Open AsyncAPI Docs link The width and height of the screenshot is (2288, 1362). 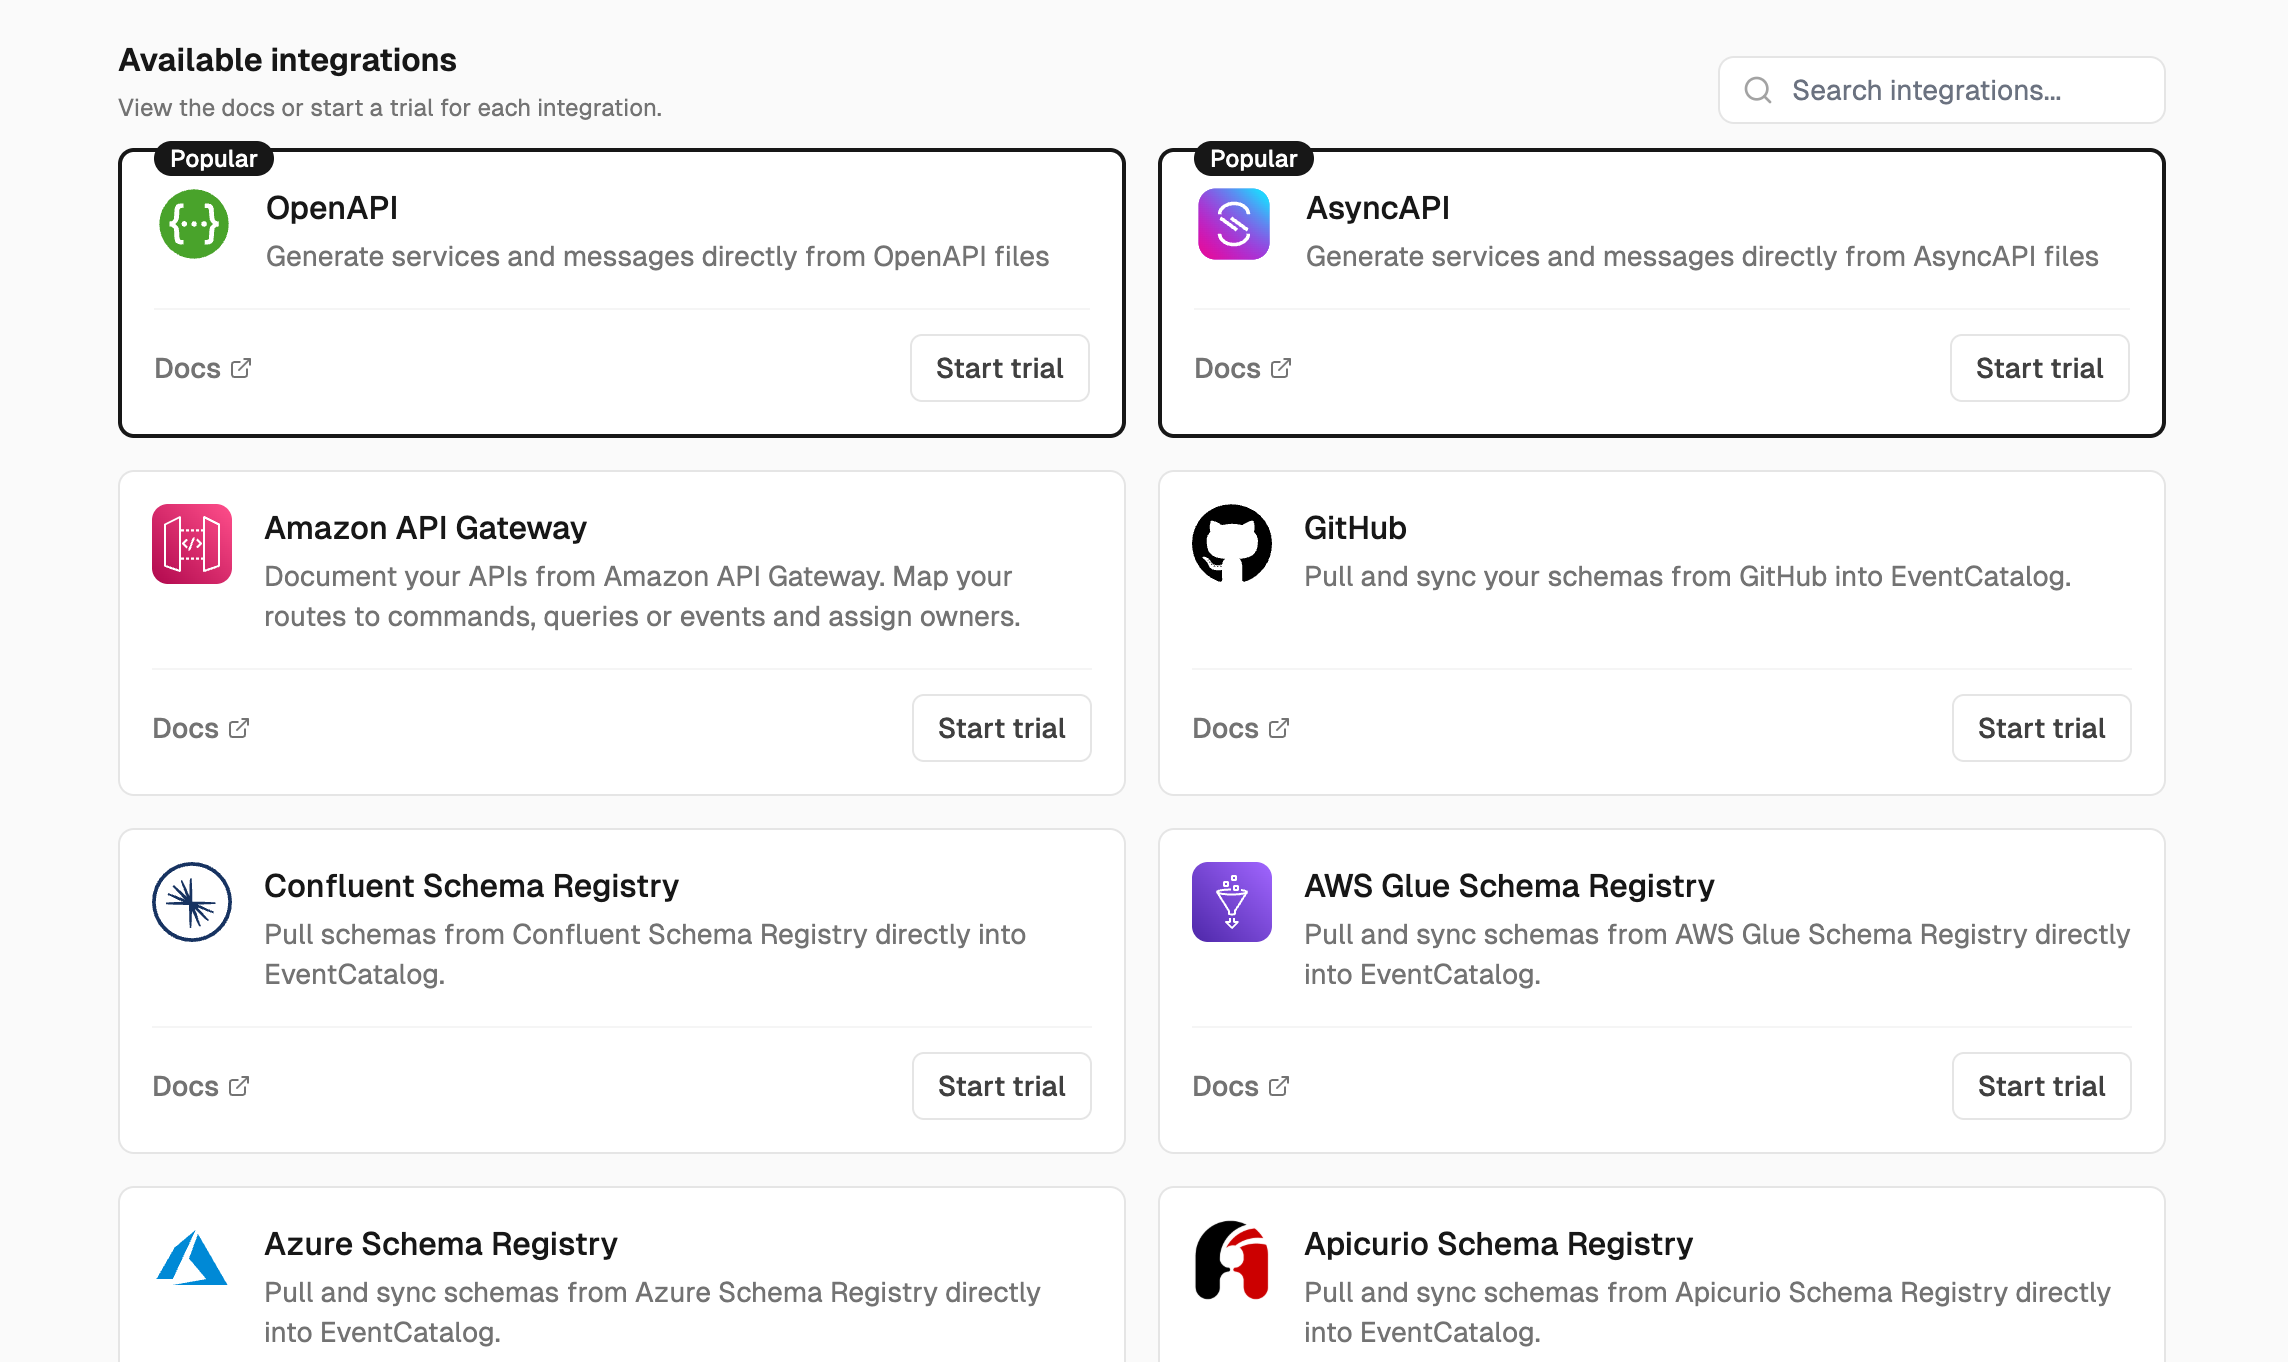point(1243,368)
